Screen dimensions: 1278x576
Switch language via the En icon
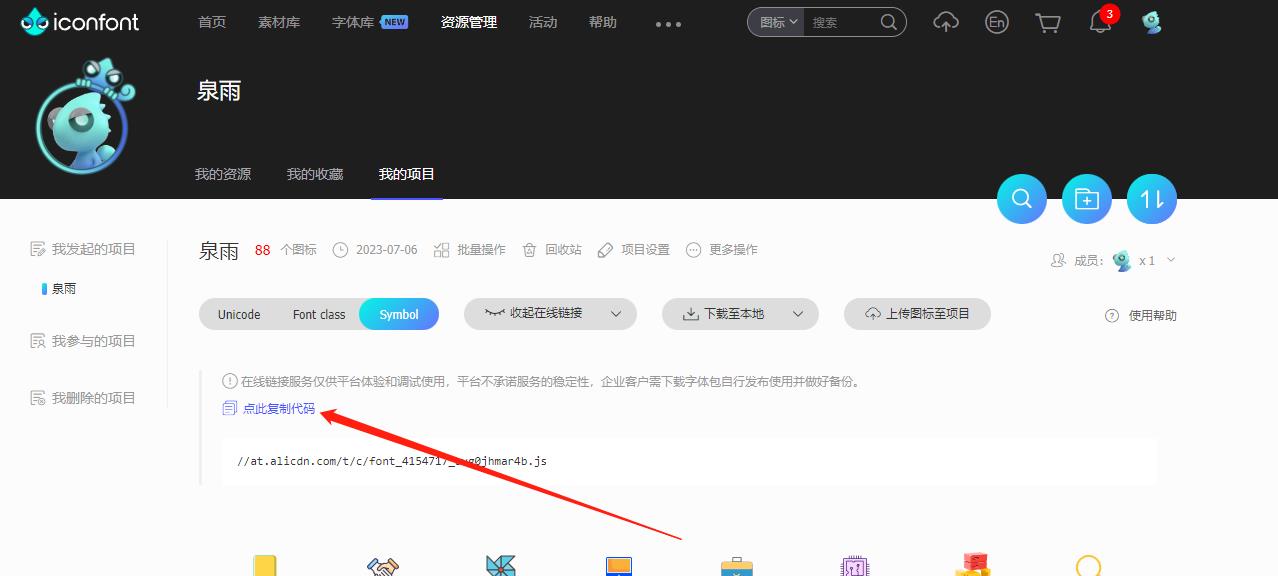click(996, 21)
